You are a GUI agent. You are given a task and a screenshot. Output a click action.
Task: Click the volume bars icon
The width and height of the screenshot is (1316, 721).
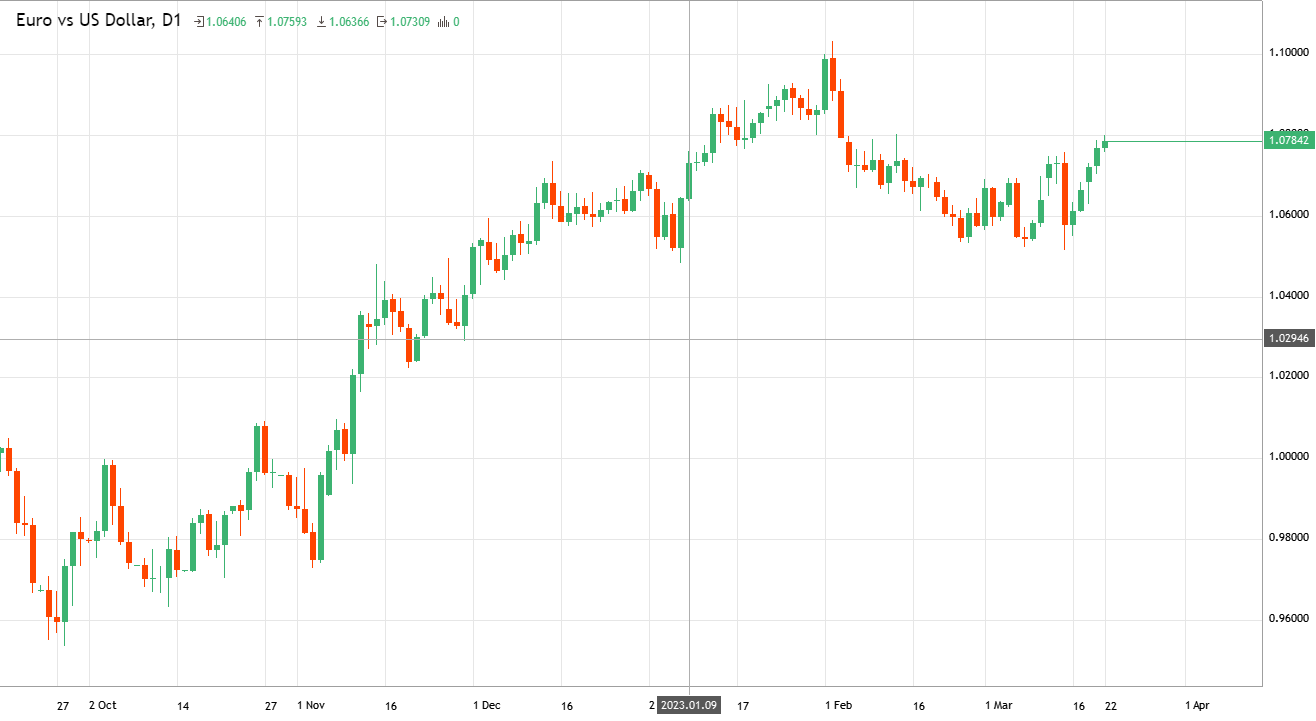443,21
